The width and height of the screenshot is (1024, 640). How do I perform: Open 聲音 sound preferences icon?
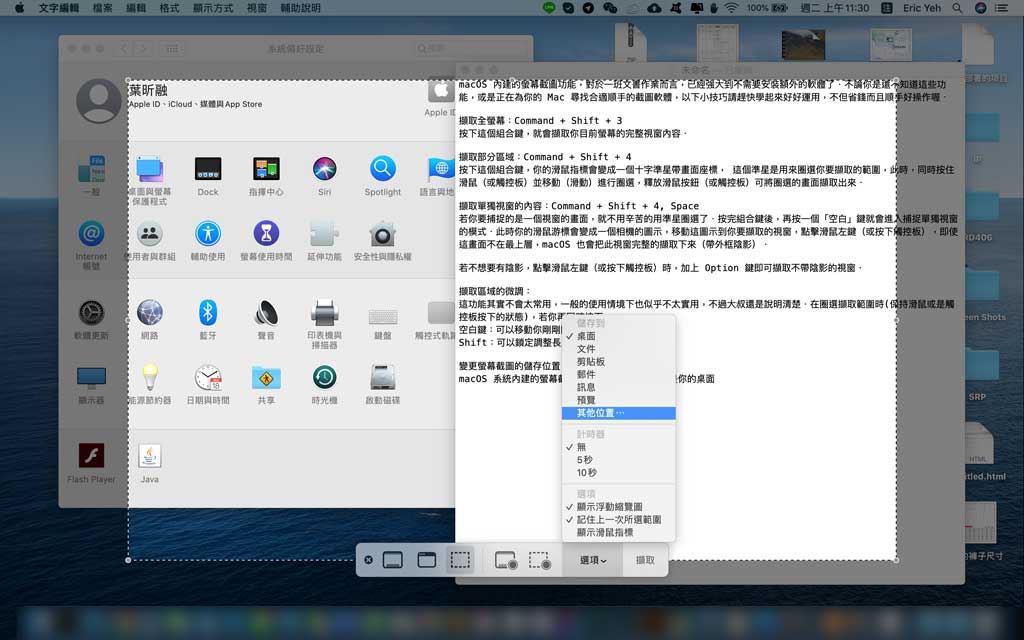tap(266, 313)
